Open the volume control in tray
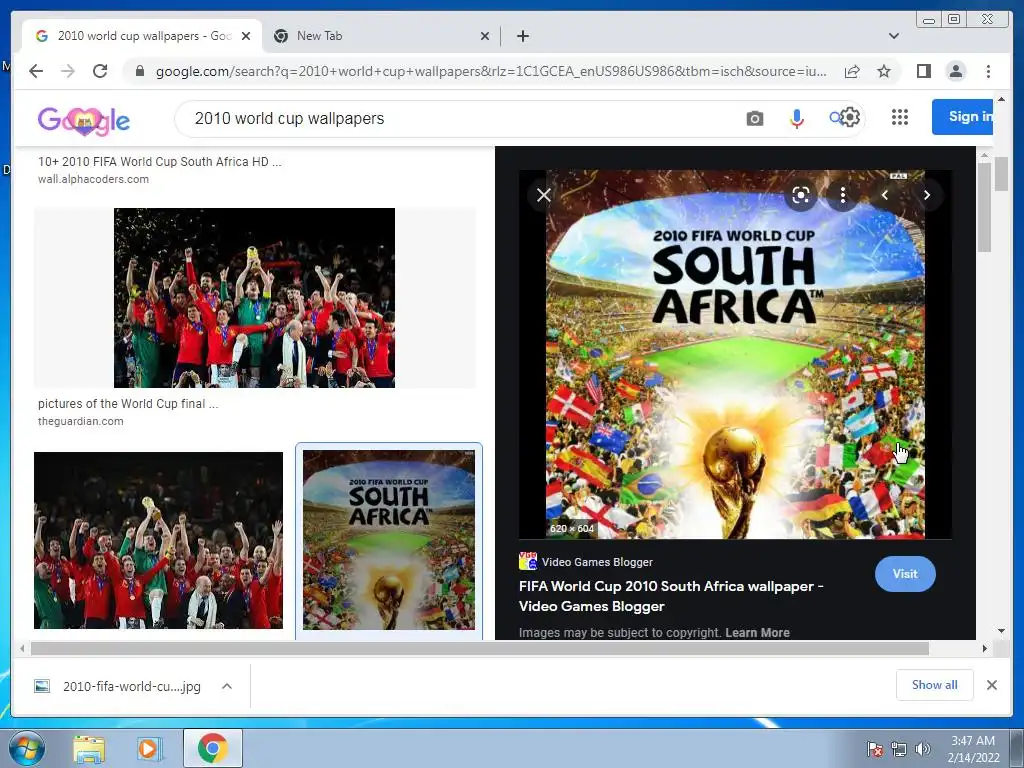This screenshot has width=1024, height=768. [x=923, y=749]
